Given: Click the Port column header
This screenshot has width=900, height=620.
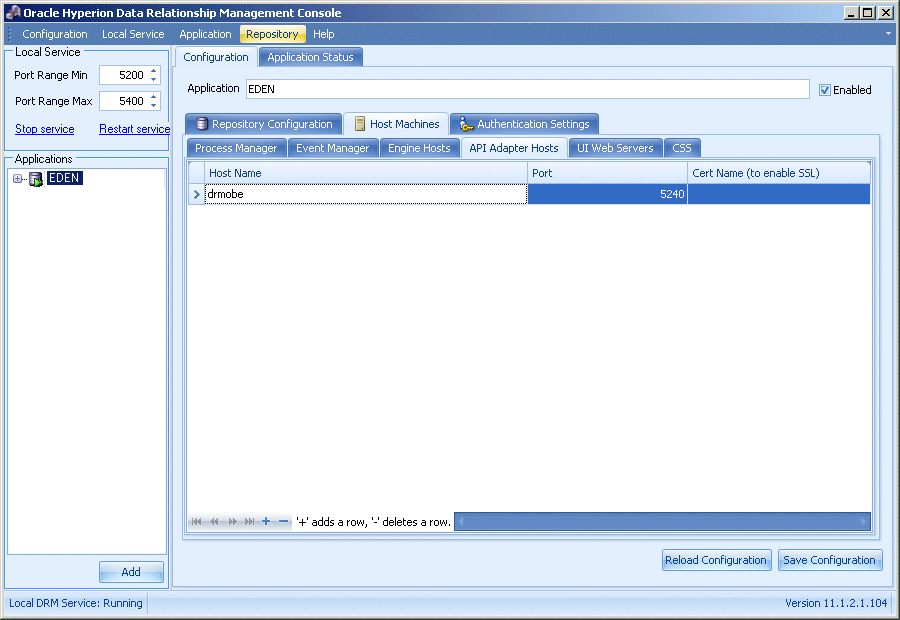Looking at the screenshot, I should pos(607,173).
